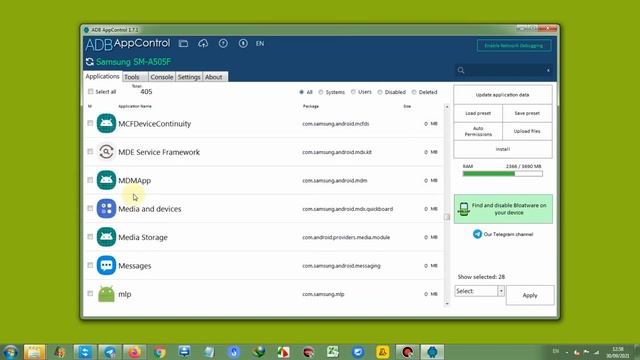Screen dimensions: 640x360
Task: Check the MDE Service Framework checkbox
Action: [x=90, y=151]
